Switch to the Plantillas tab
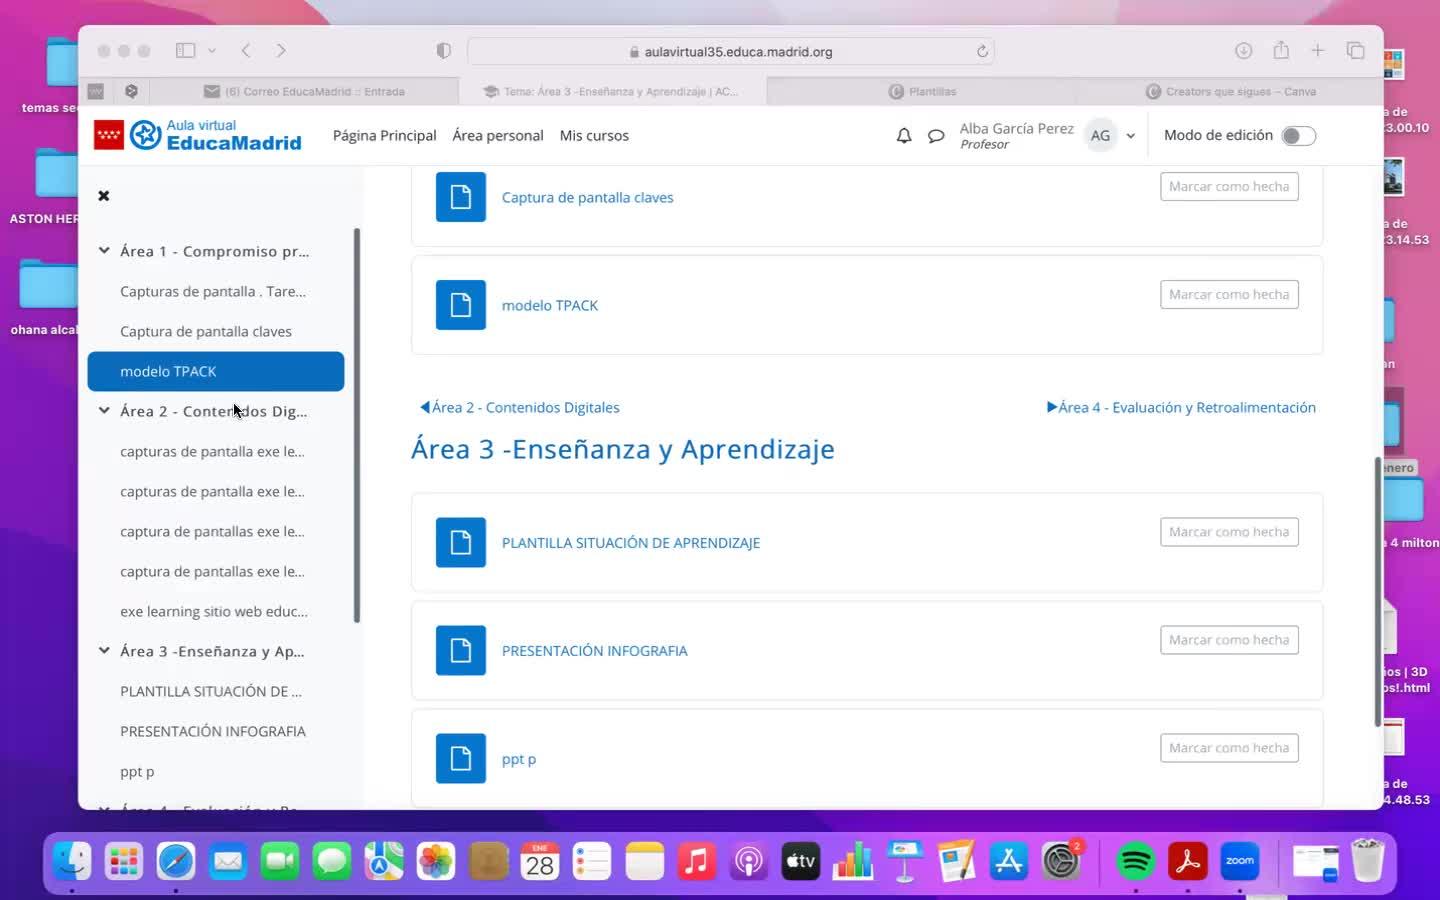This screenshot has width=1440, height=900. click(922, 91)
